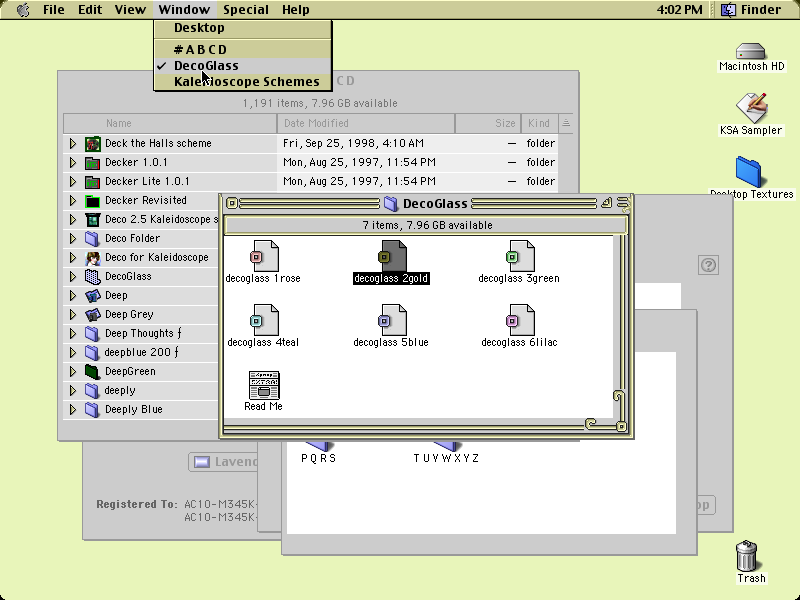Sort list by Size column header

(x=488, y=123)
